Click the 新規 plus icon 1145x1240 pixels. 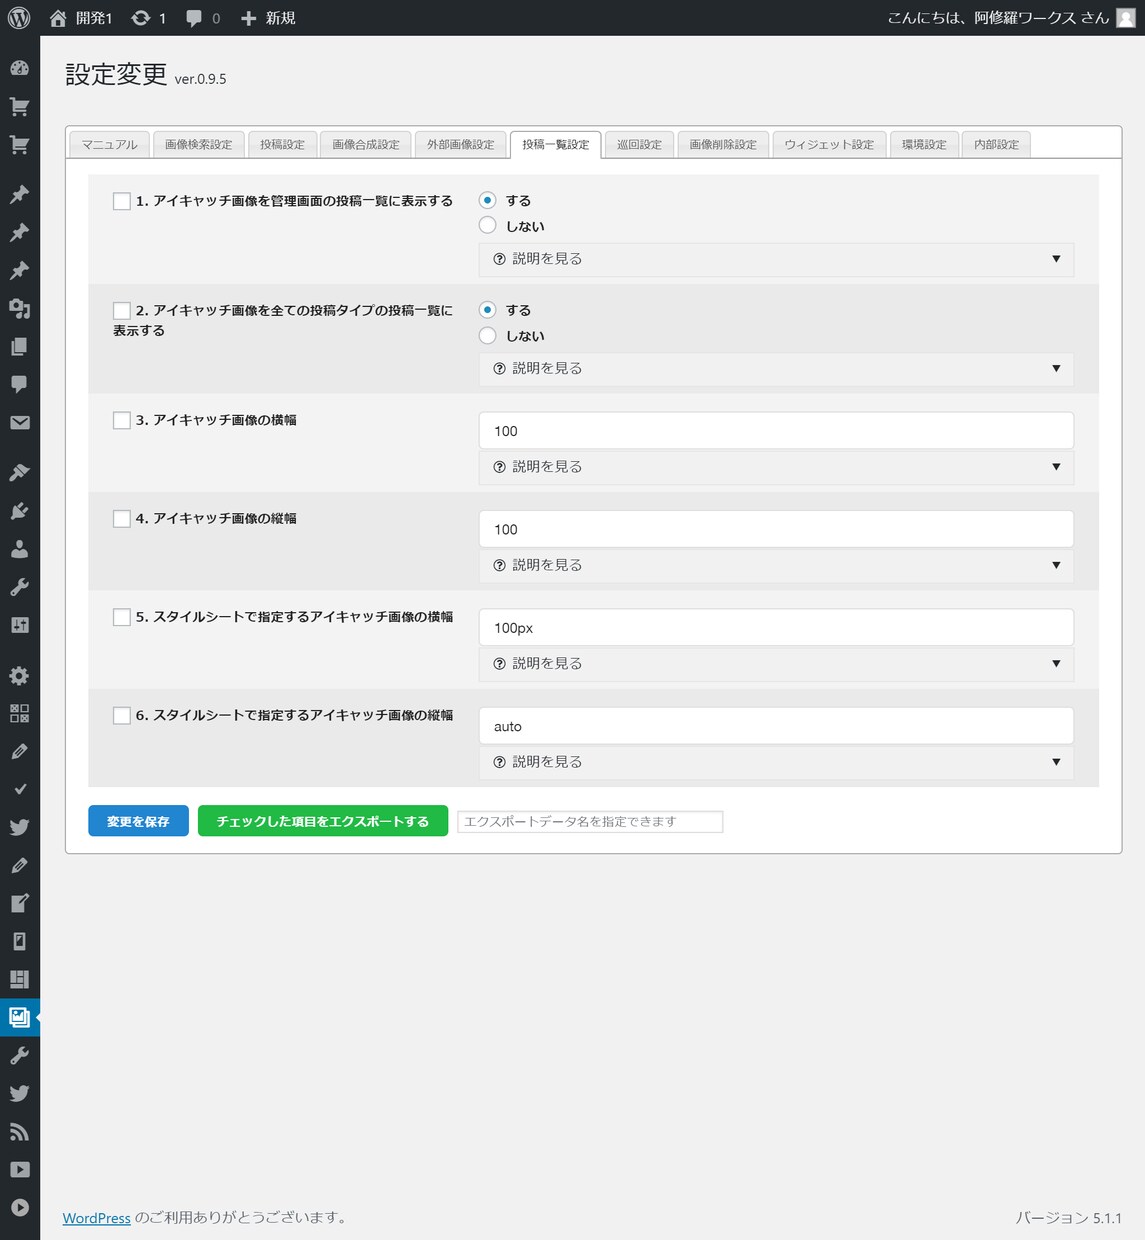(249, 18)
